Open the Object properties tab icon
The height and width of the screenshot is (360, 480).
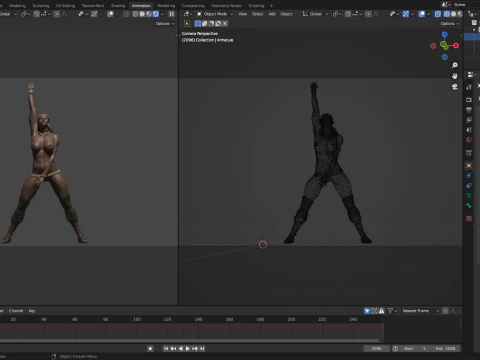pos(469,165)
